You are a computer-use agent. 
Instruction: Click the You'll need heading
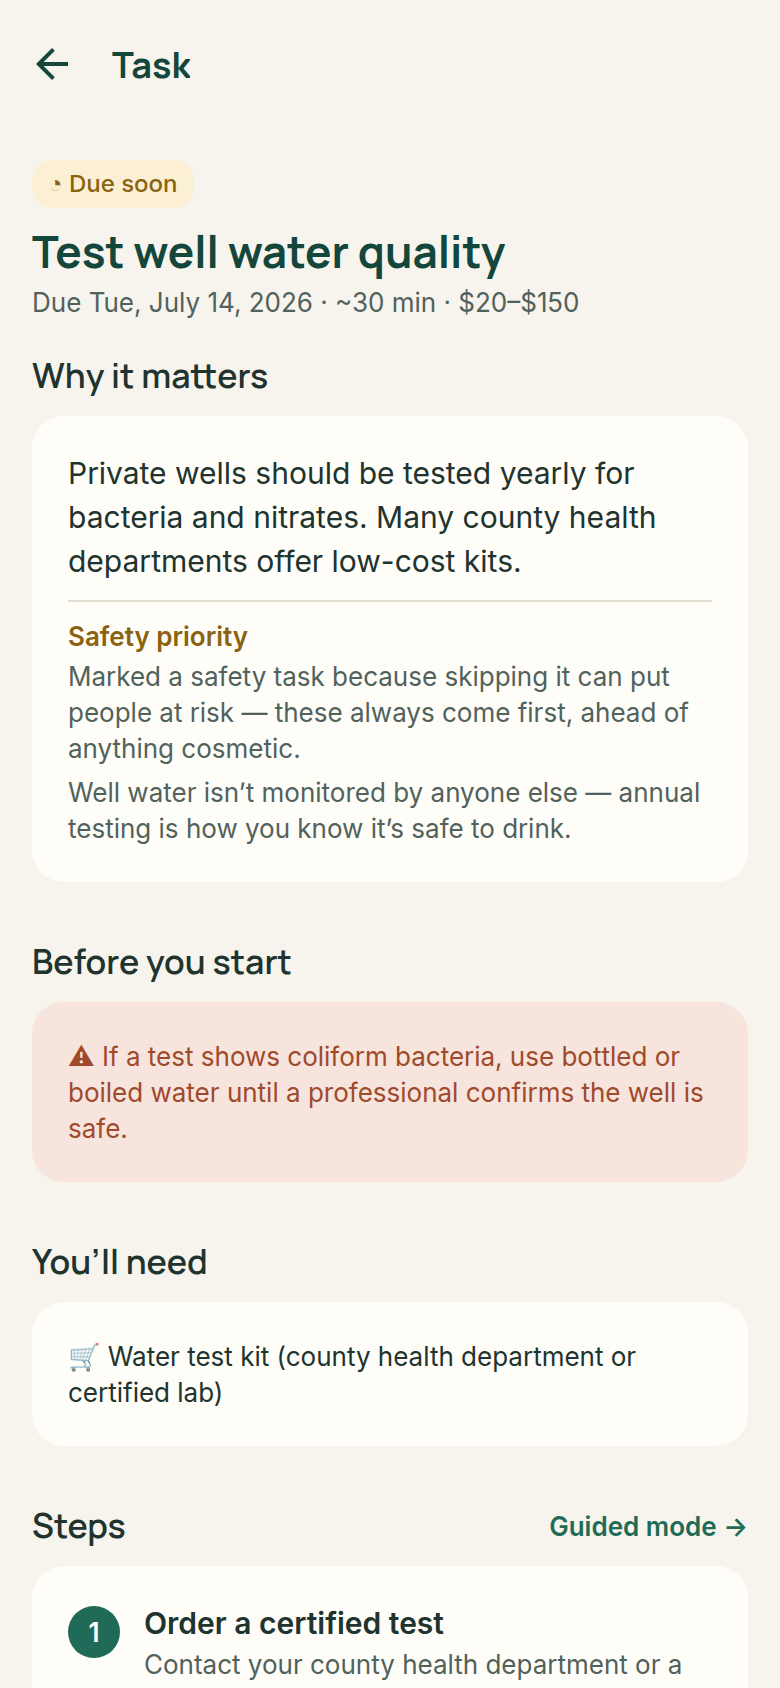tap(120, 1262)
